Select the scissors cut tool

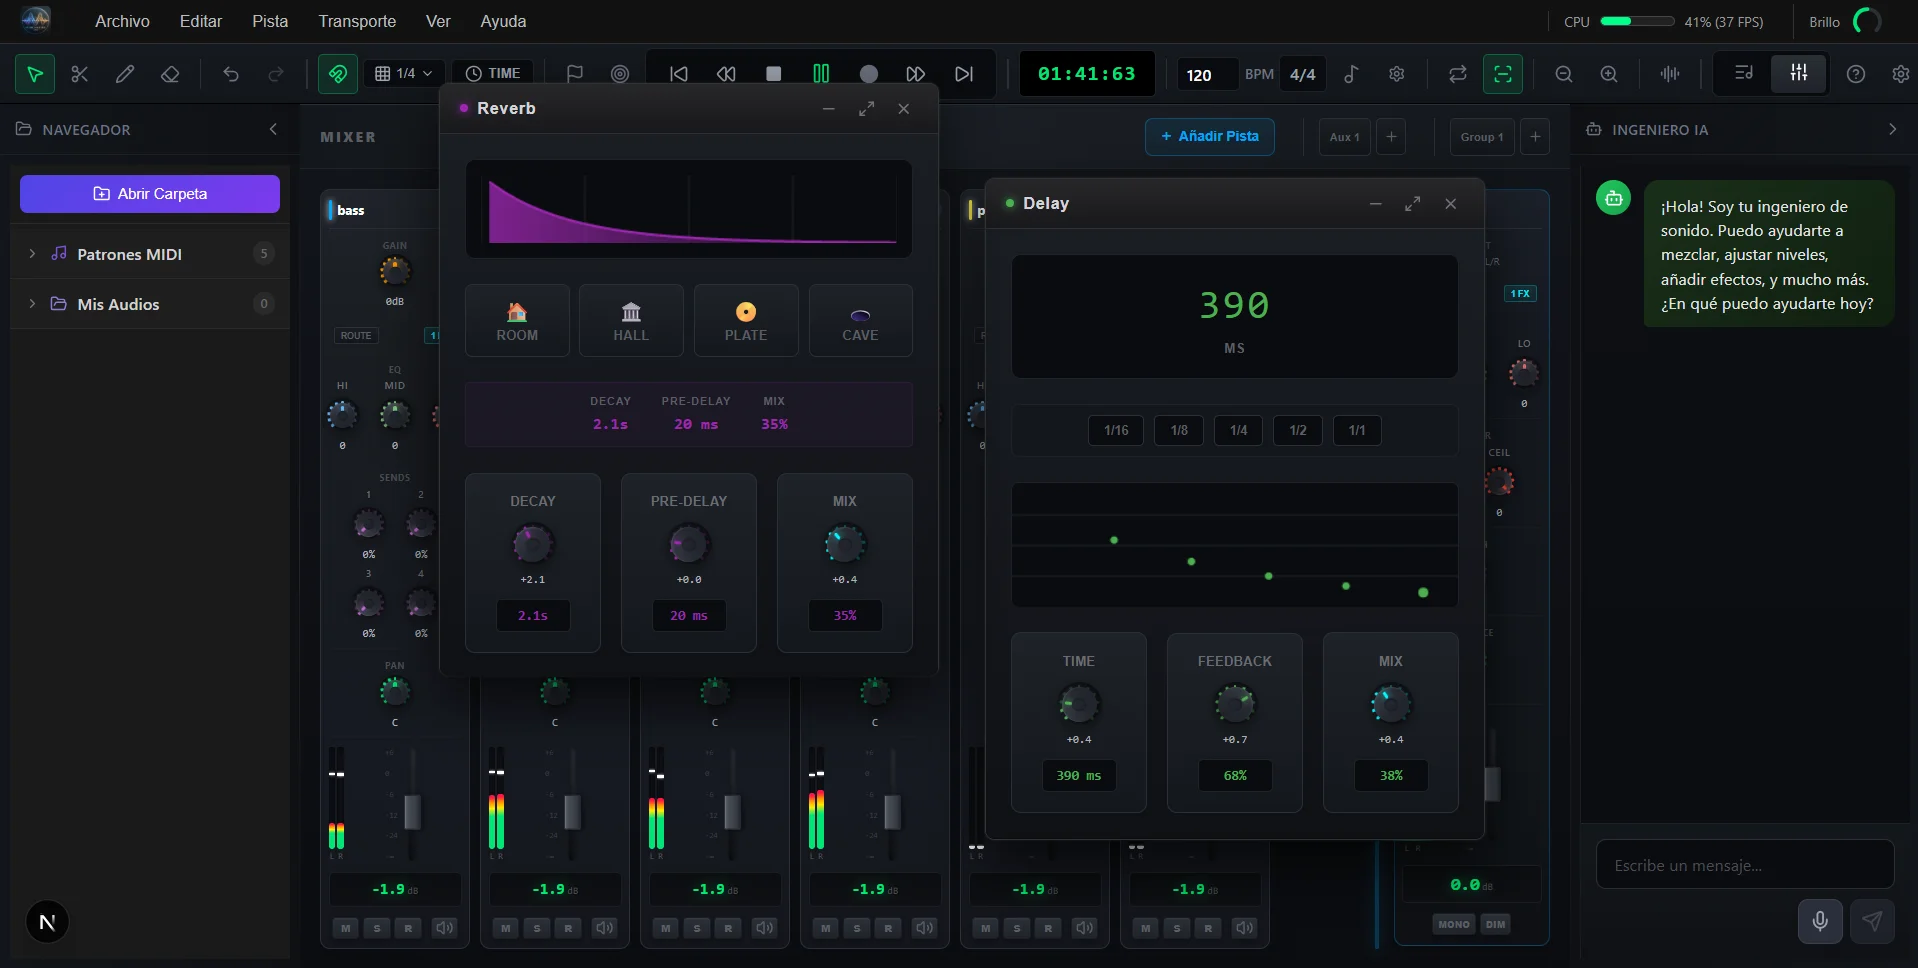click(80, 74)
